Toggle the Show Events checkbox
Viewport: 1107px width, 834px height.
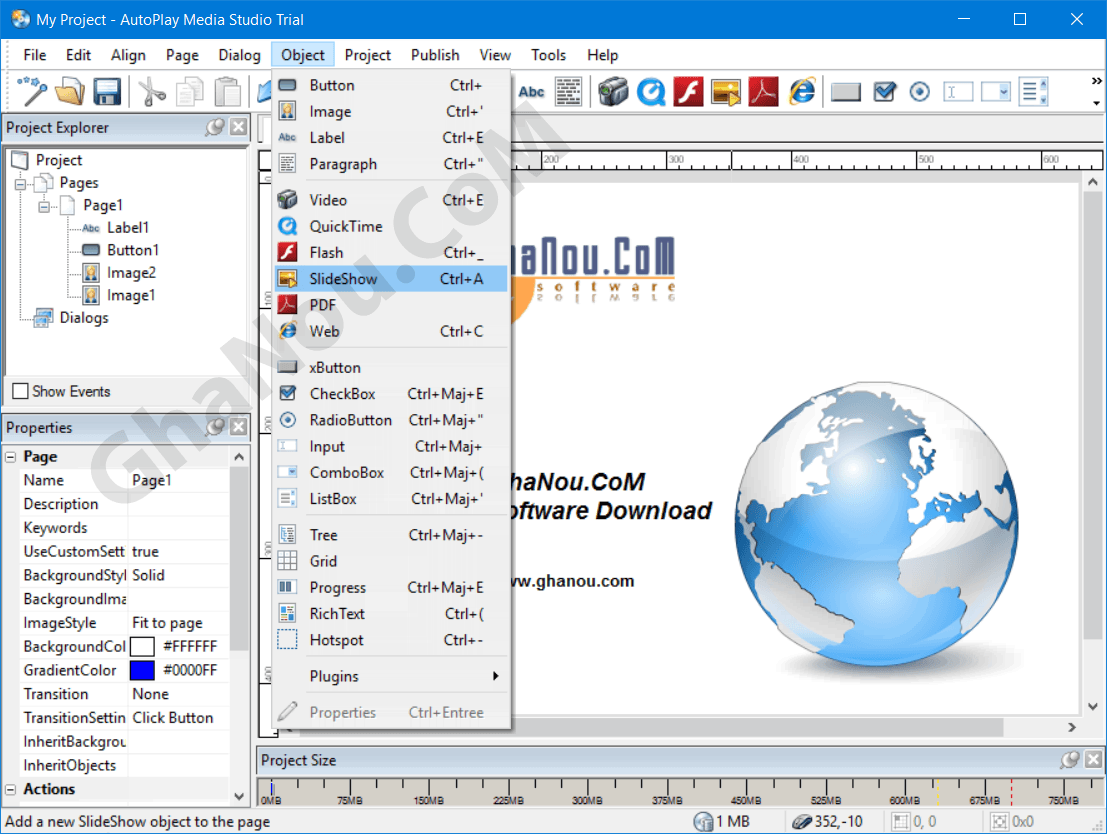click(20, 391)
